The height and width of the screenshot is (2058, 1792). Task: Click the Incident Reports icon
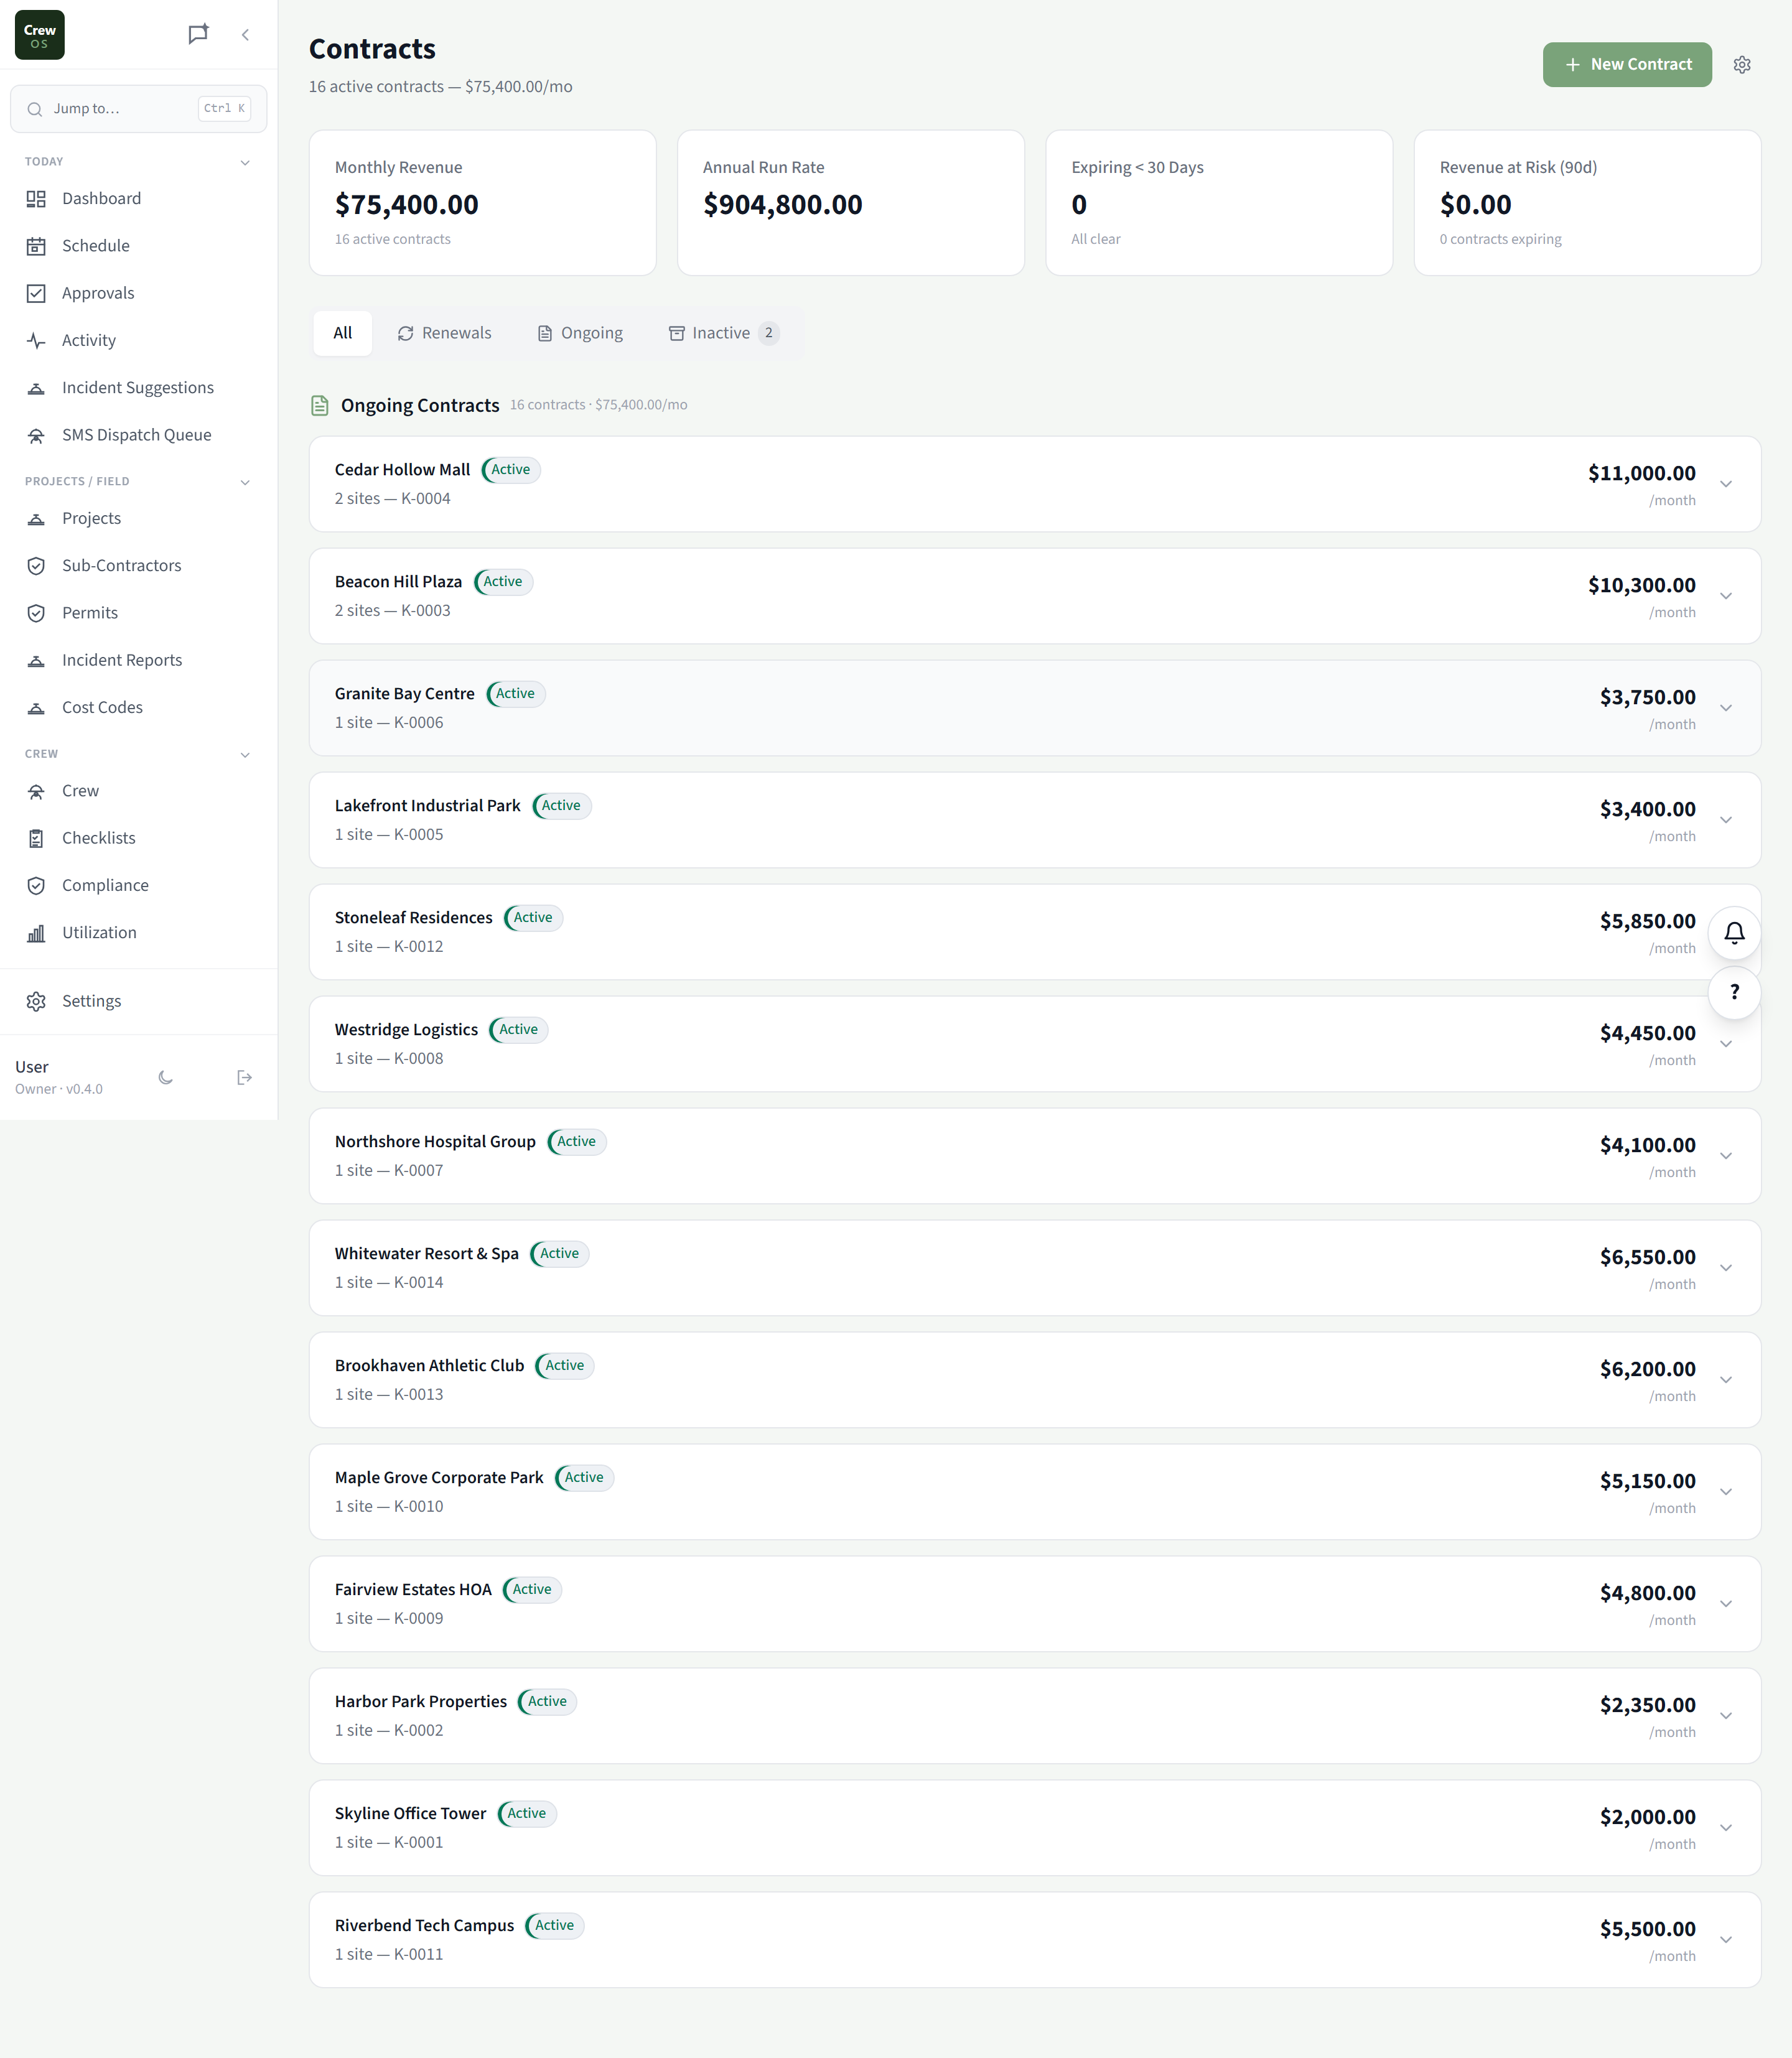pyautogui.click(x=36, y=660)
